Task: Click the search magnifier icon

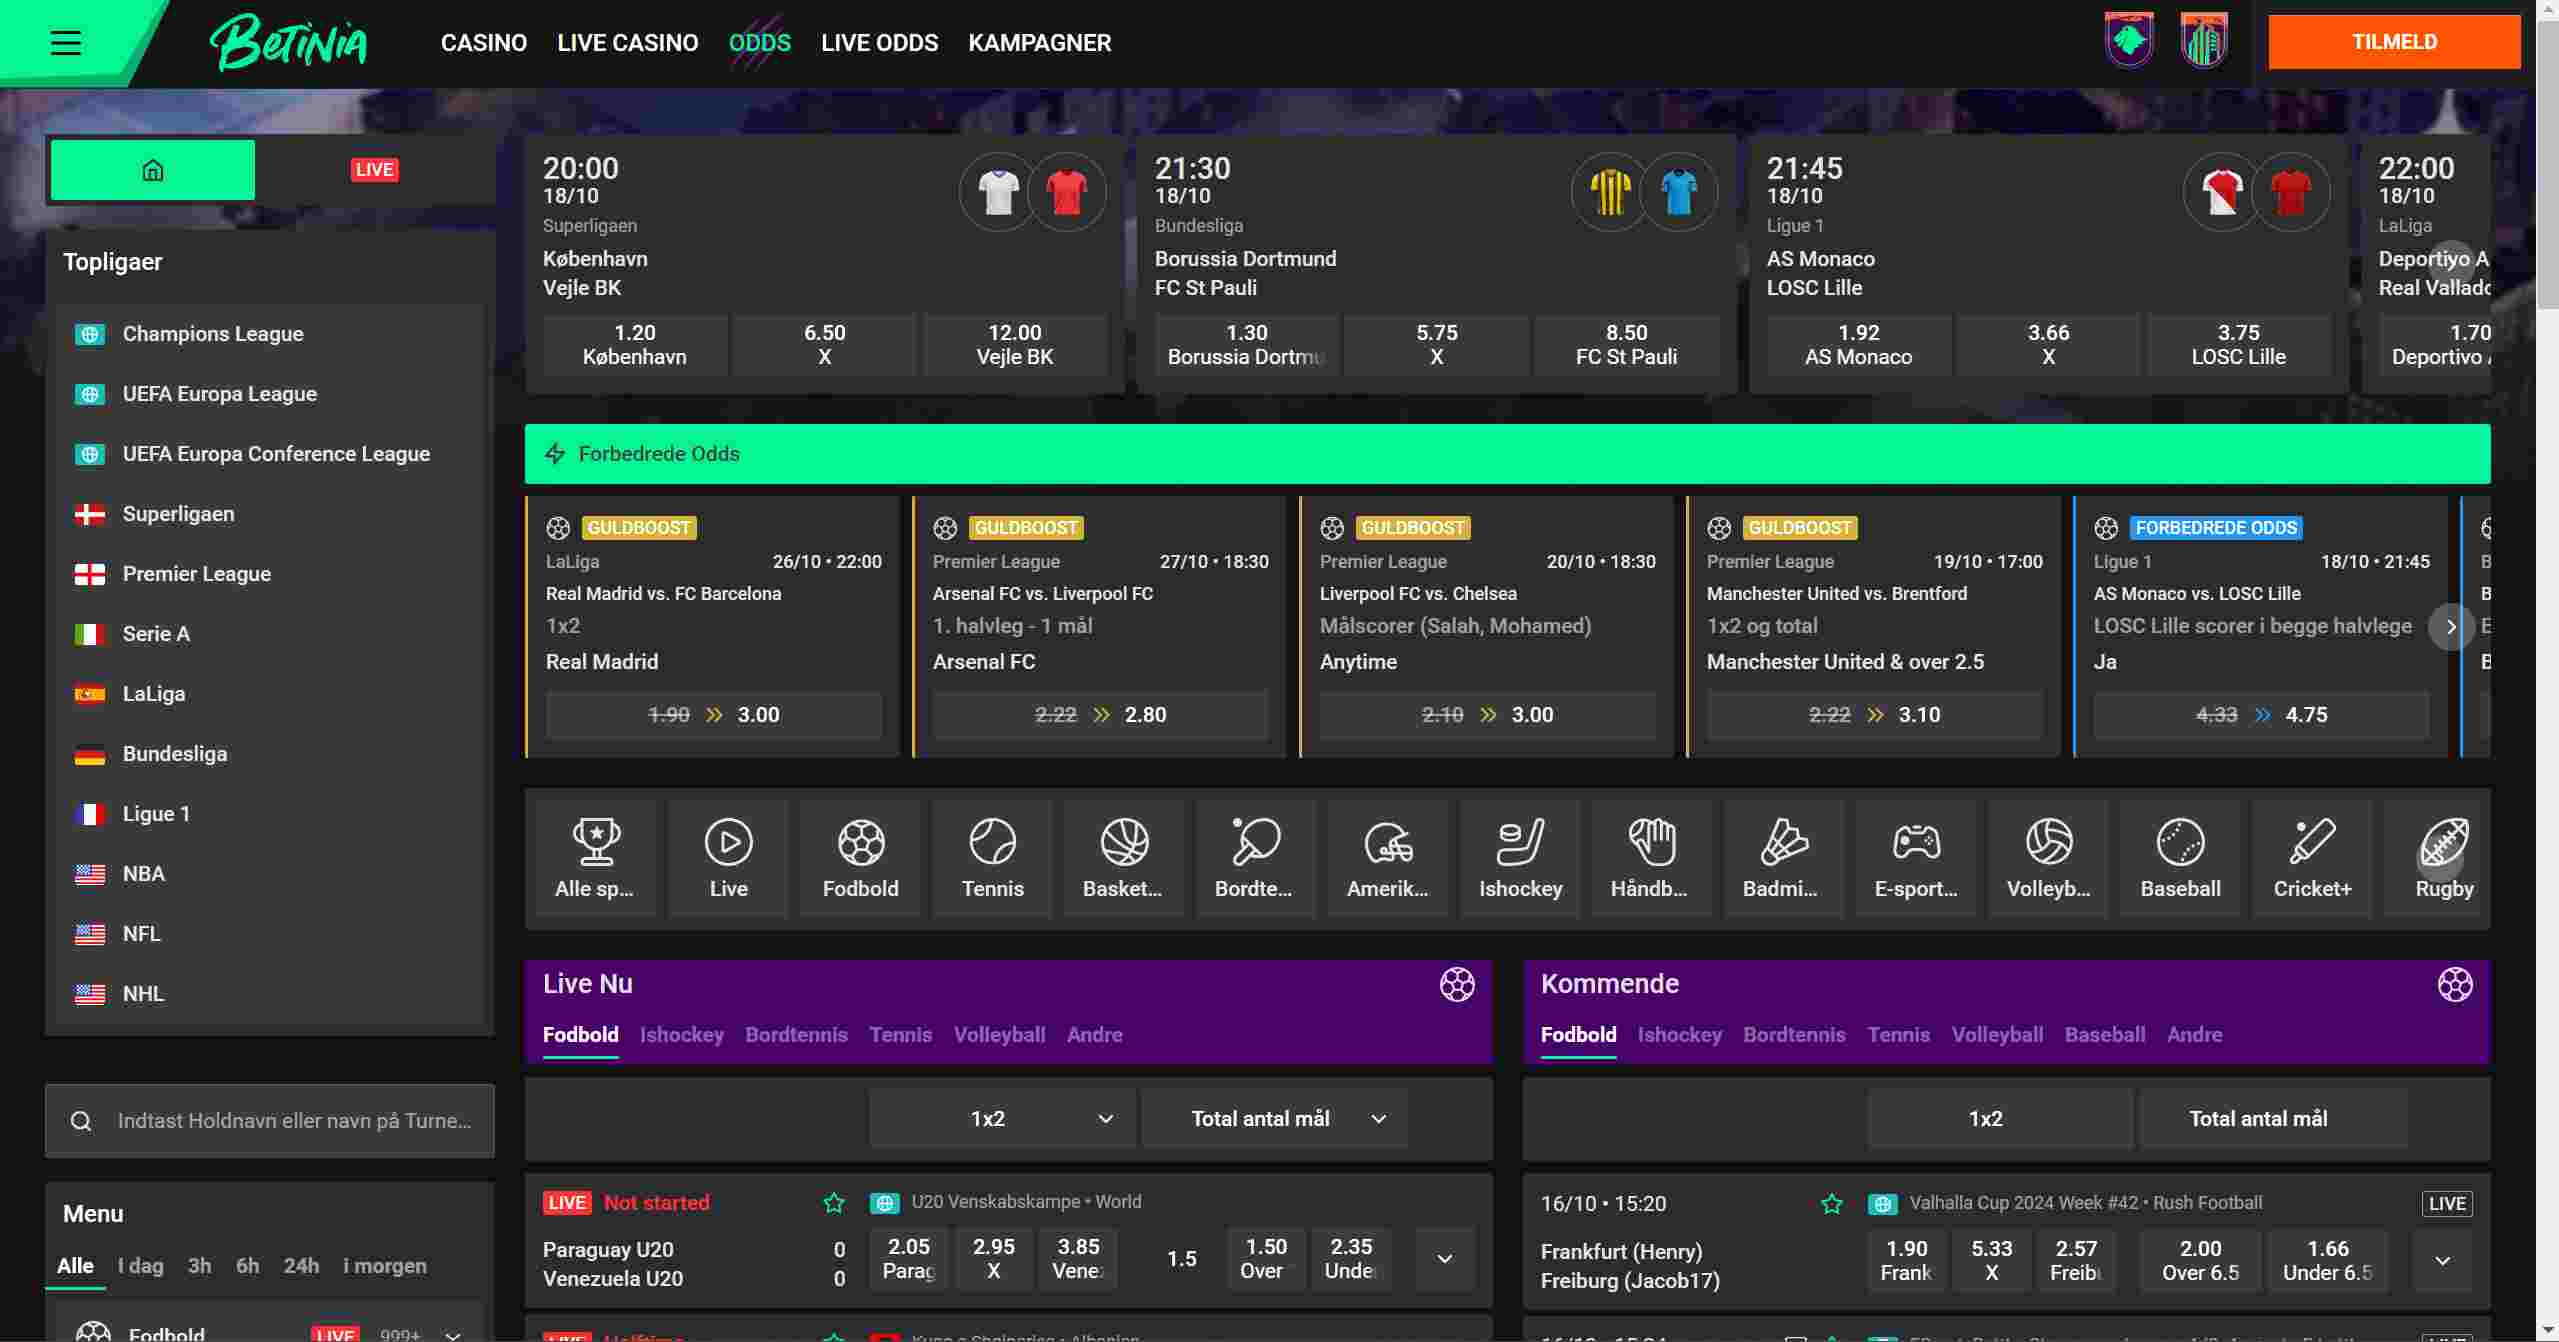Action: coord(82,1121)
